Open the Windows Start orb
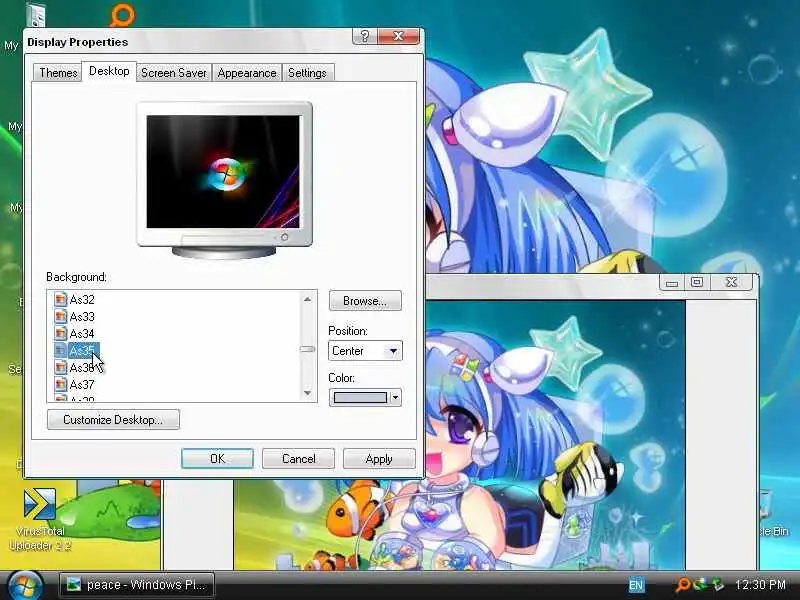Image resolution: width=800 pixels, height=600 pixels. coord(25,586)
